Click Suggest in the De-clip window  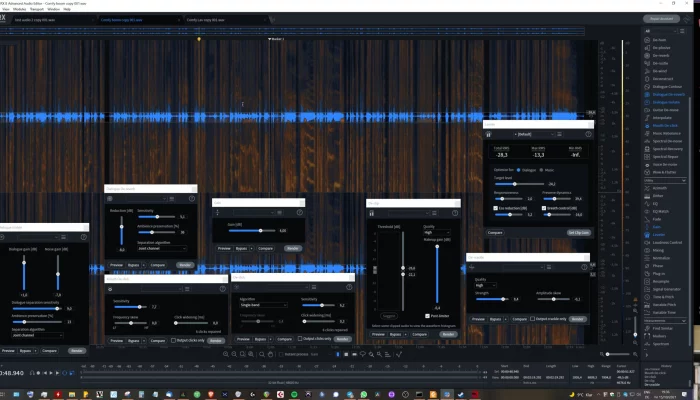(x=389, y=316)
